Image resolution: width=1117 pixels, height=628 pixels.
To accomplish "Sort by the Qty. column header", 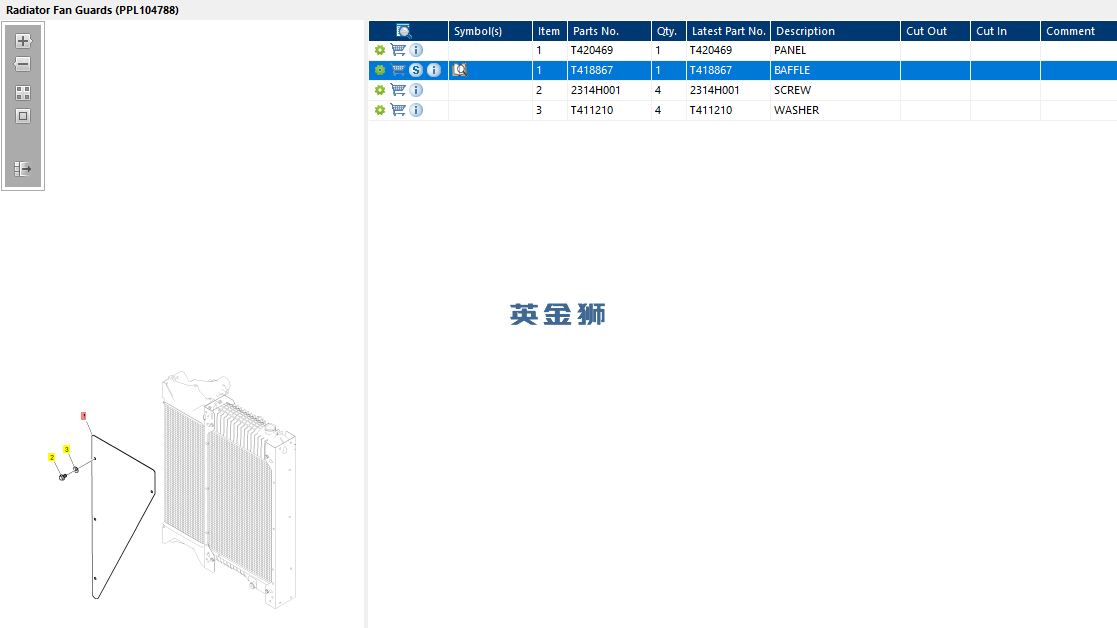I will pos(669,31).
